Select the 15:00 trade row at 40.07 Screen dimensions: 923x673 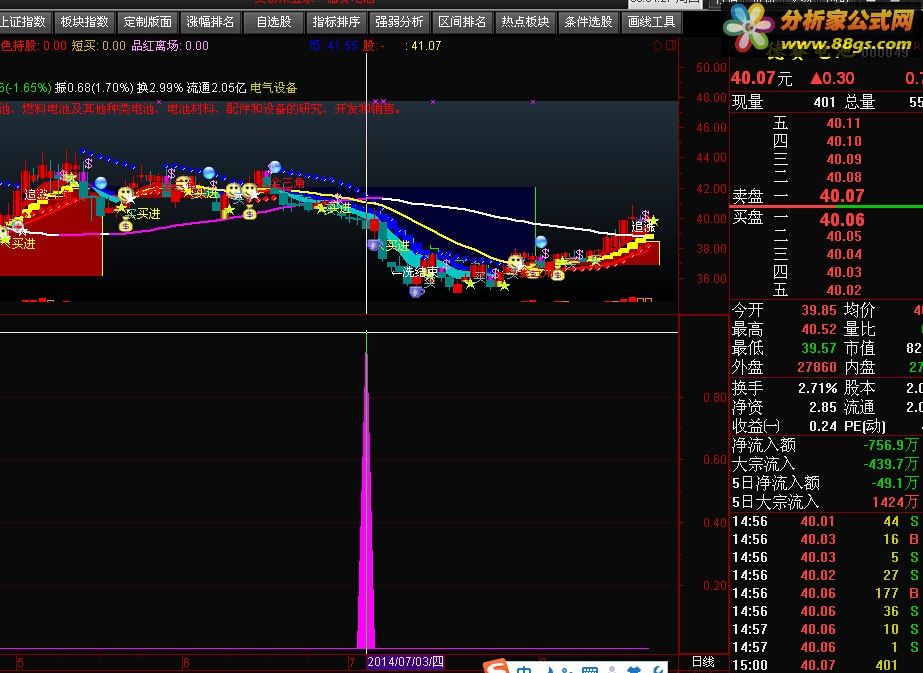pyautogui.click(x=825, y=665)
